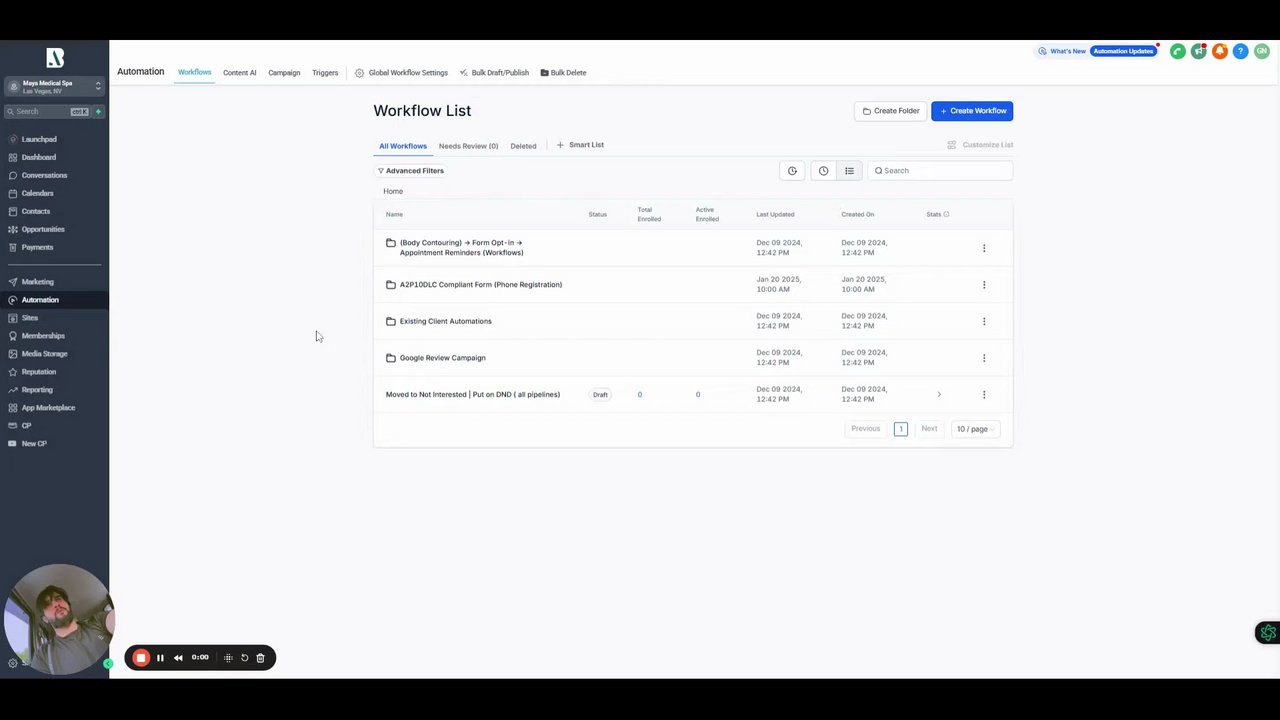Pause the screen recording
Screen dimensions: 1280x720
pyautogui.click(x=160, y=658)
